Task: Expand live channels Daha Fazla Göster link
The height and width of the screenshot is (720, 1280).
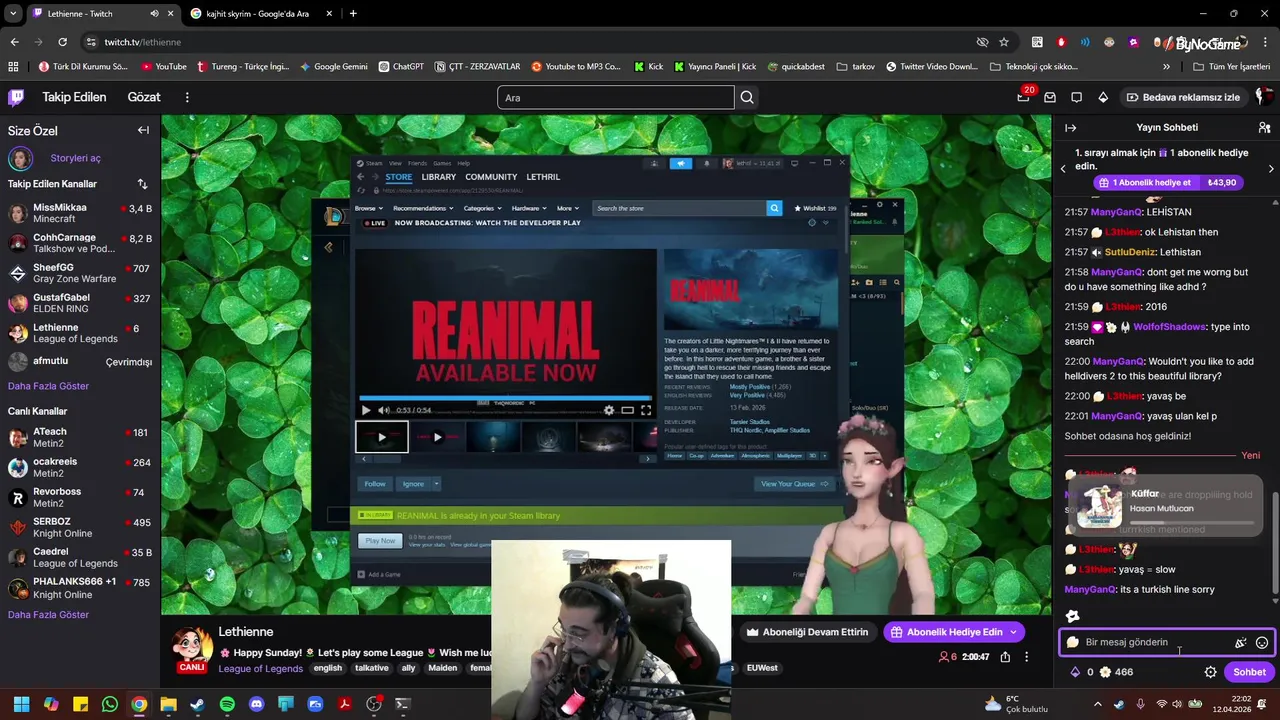Action: click(48, 615)
